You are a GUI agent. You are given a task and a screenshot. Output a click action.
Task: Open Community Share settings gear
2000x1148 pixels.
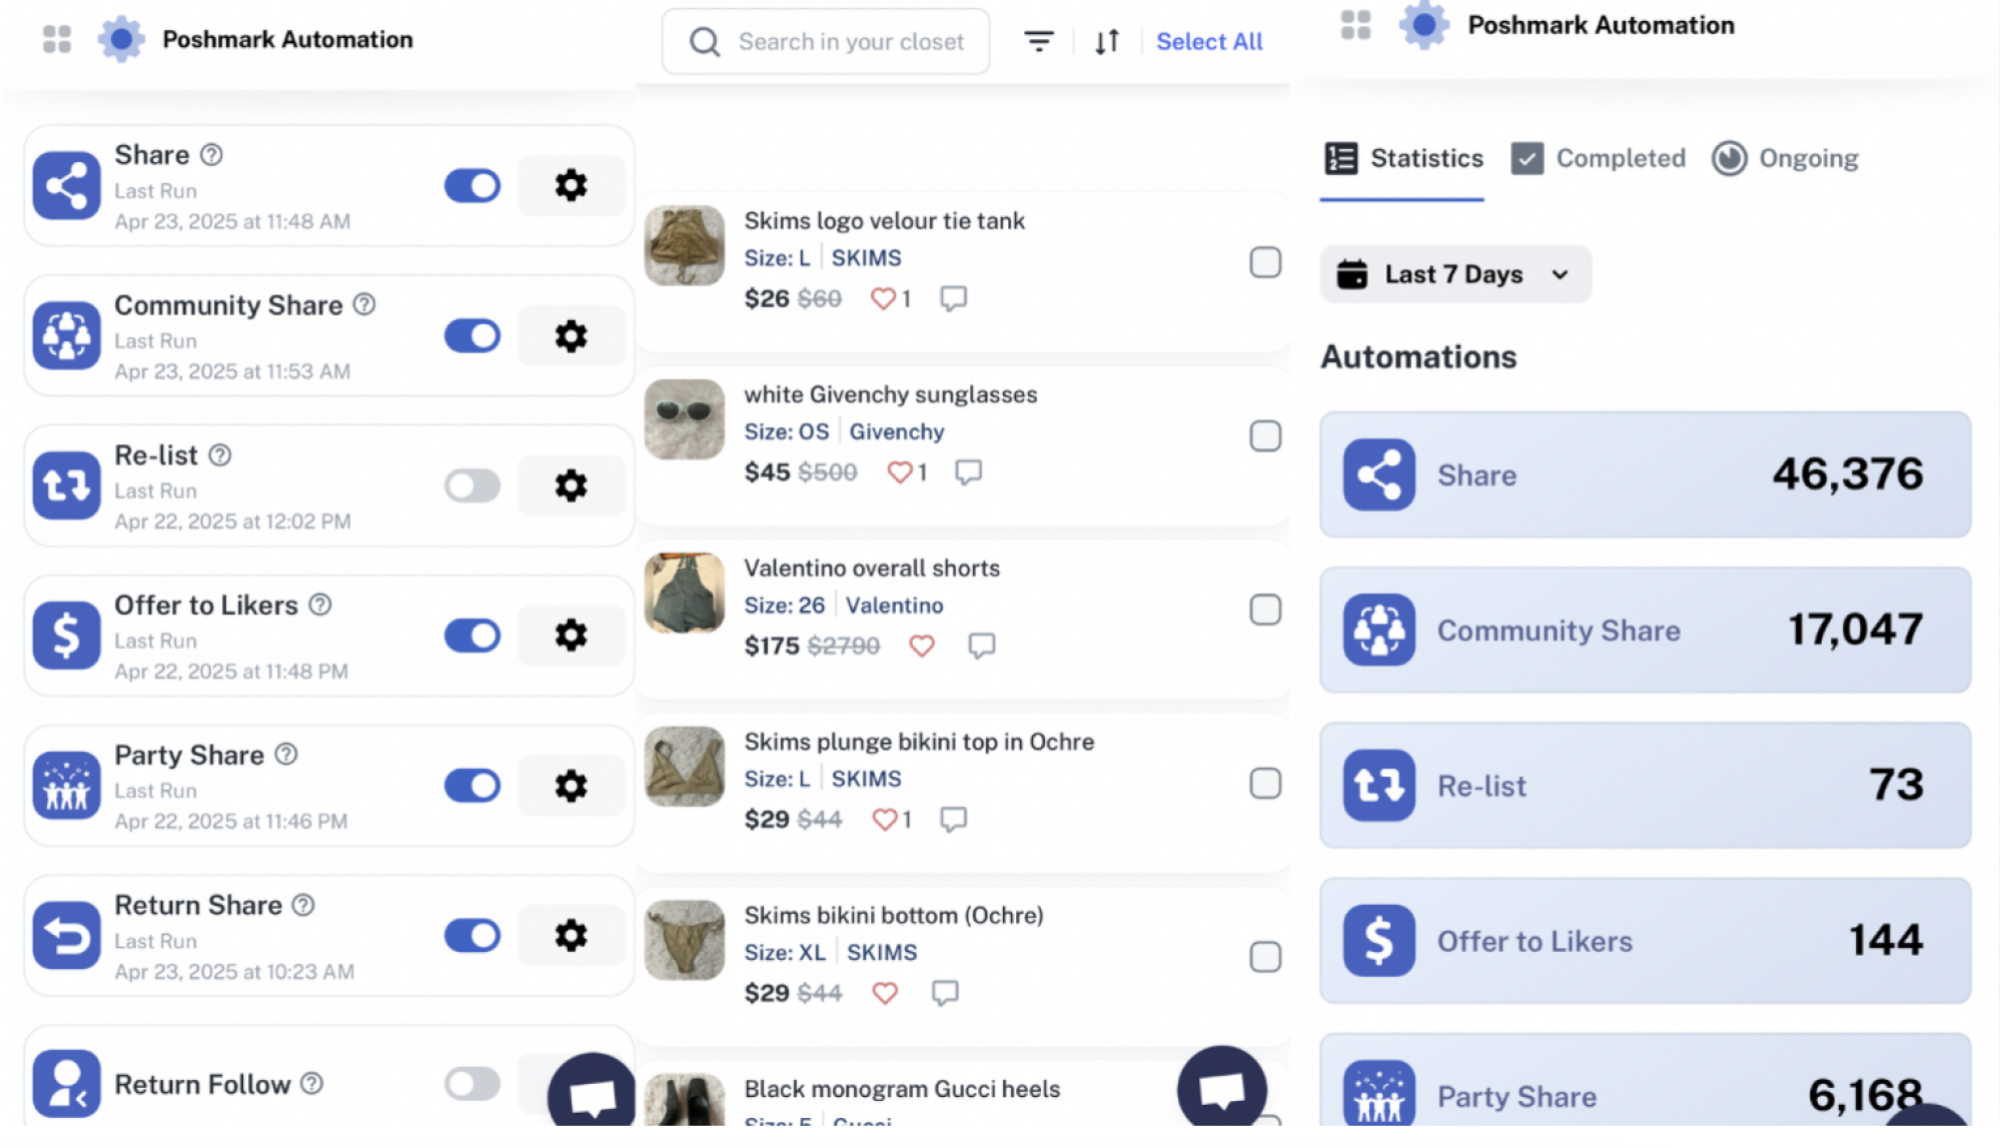tap(571, 336)
